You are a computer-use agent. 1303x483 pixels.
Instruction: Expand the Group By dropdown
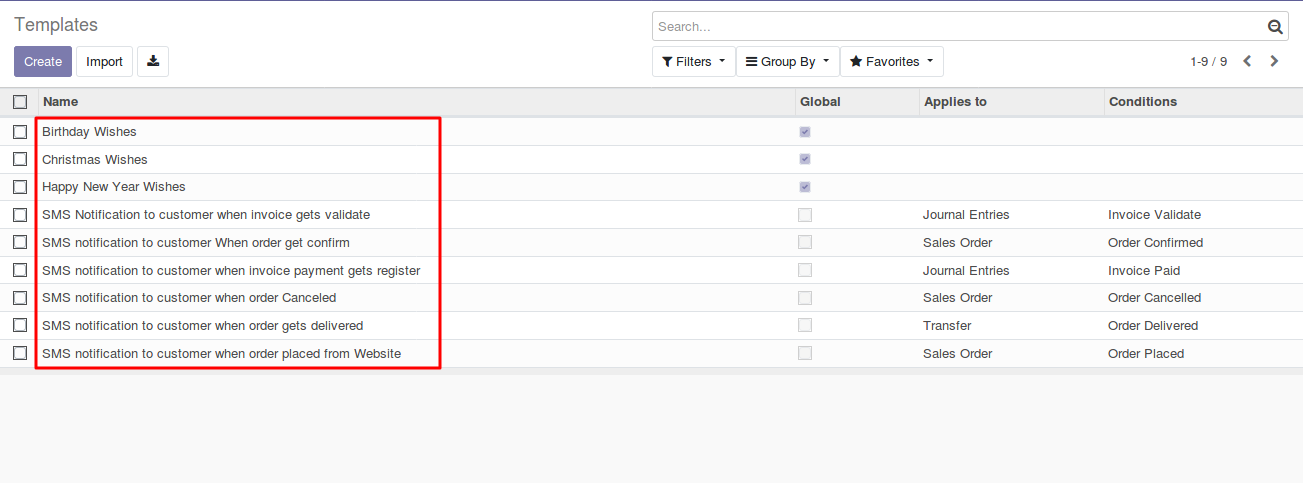tap(787, 61)
